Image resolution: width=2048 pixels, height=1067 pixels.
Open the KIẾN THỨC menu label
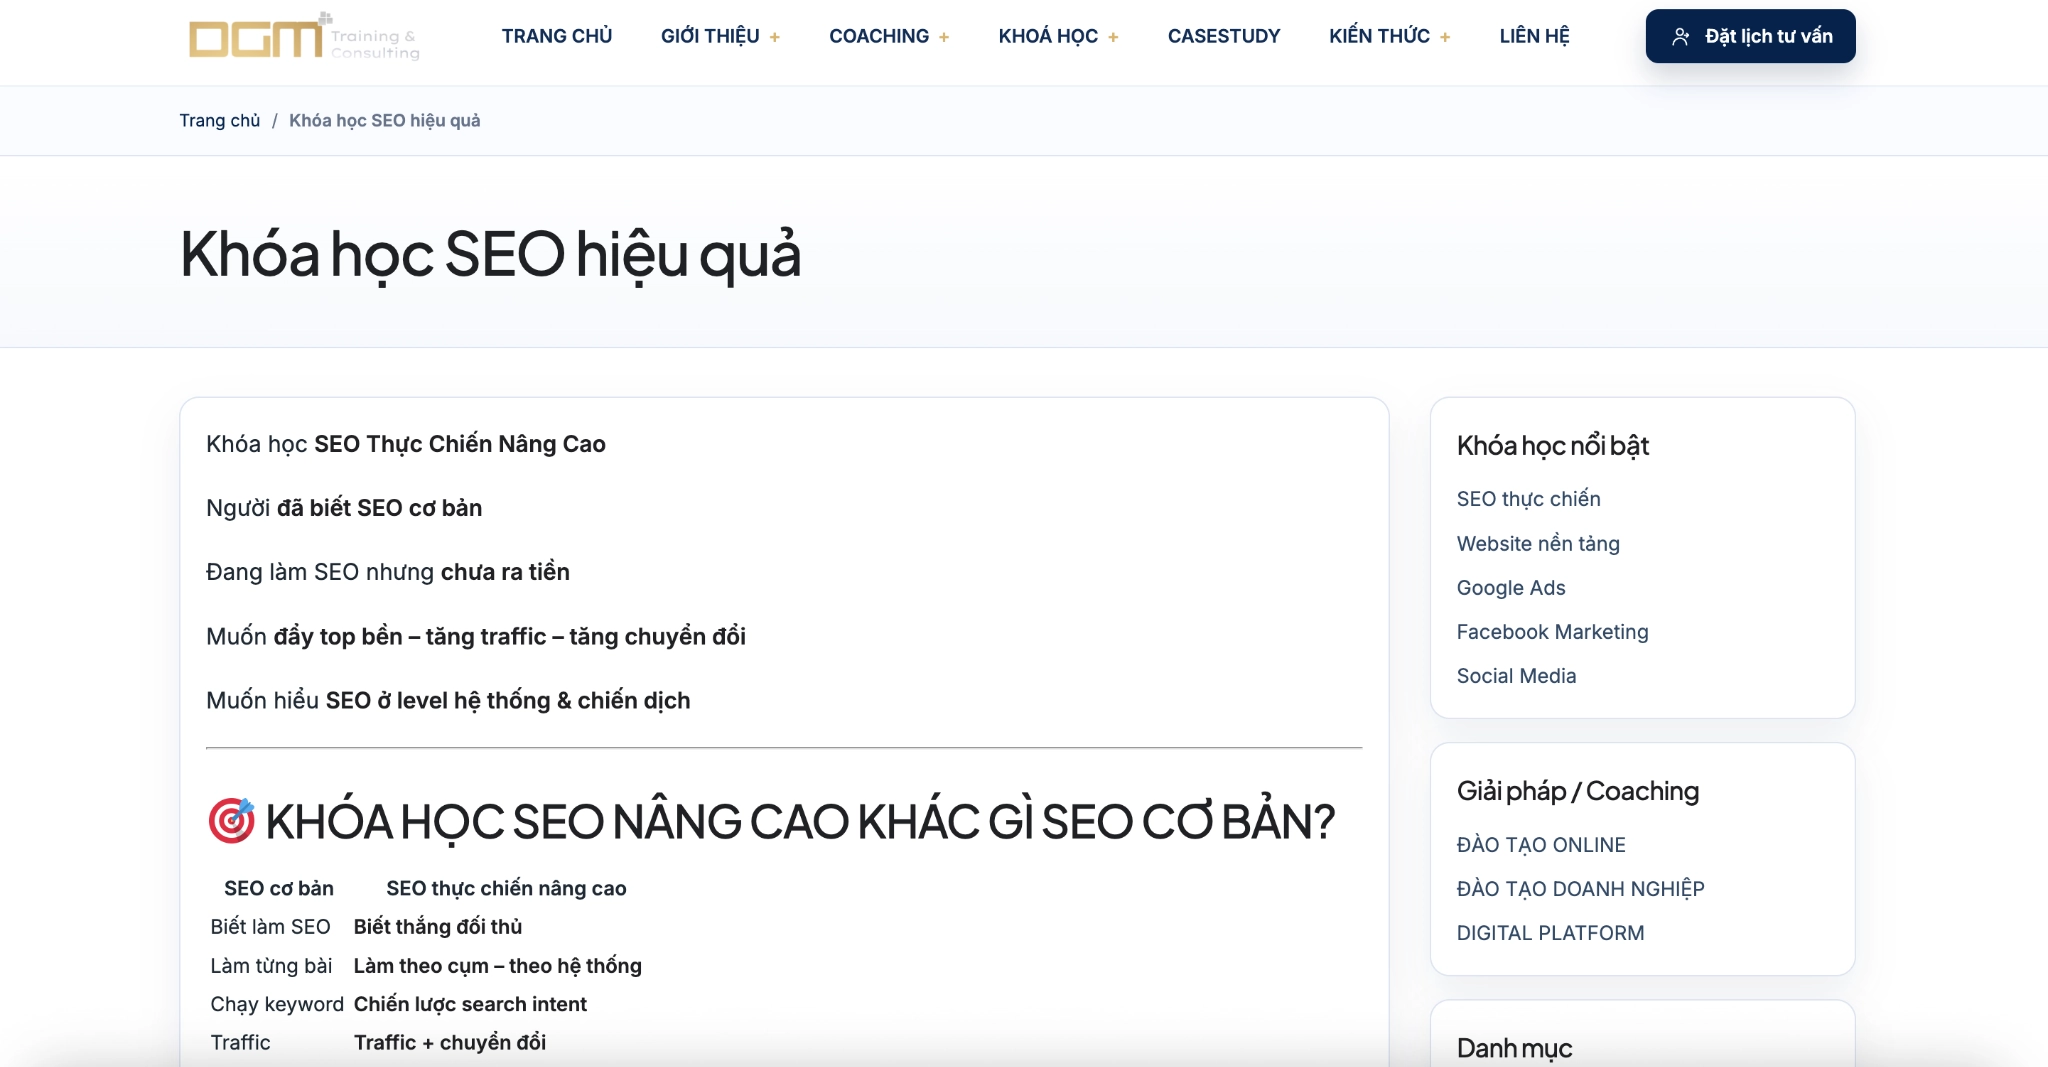[x=1379, y=36]
